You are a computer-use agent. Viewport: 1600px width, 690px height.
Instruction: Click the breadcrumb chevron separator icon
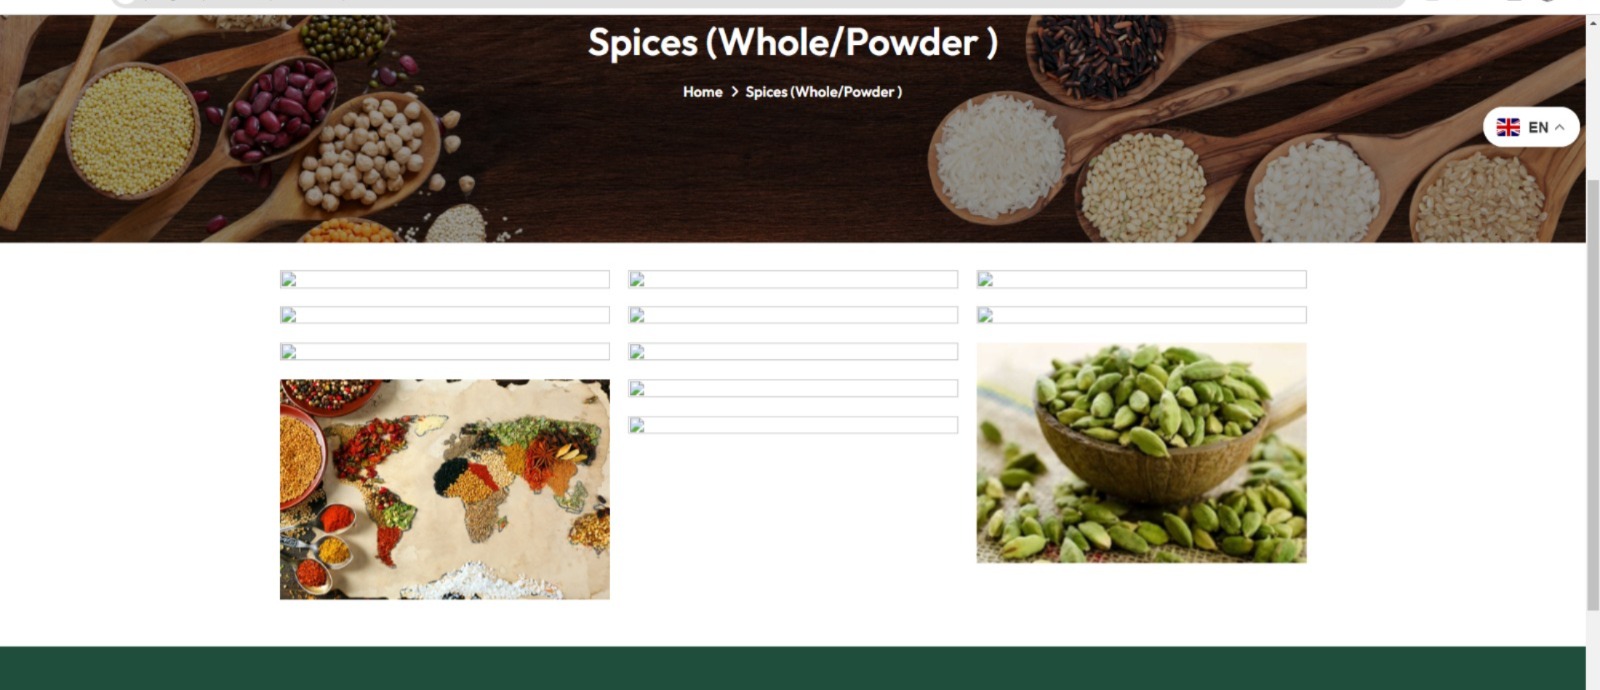click(x=734, y=92)
